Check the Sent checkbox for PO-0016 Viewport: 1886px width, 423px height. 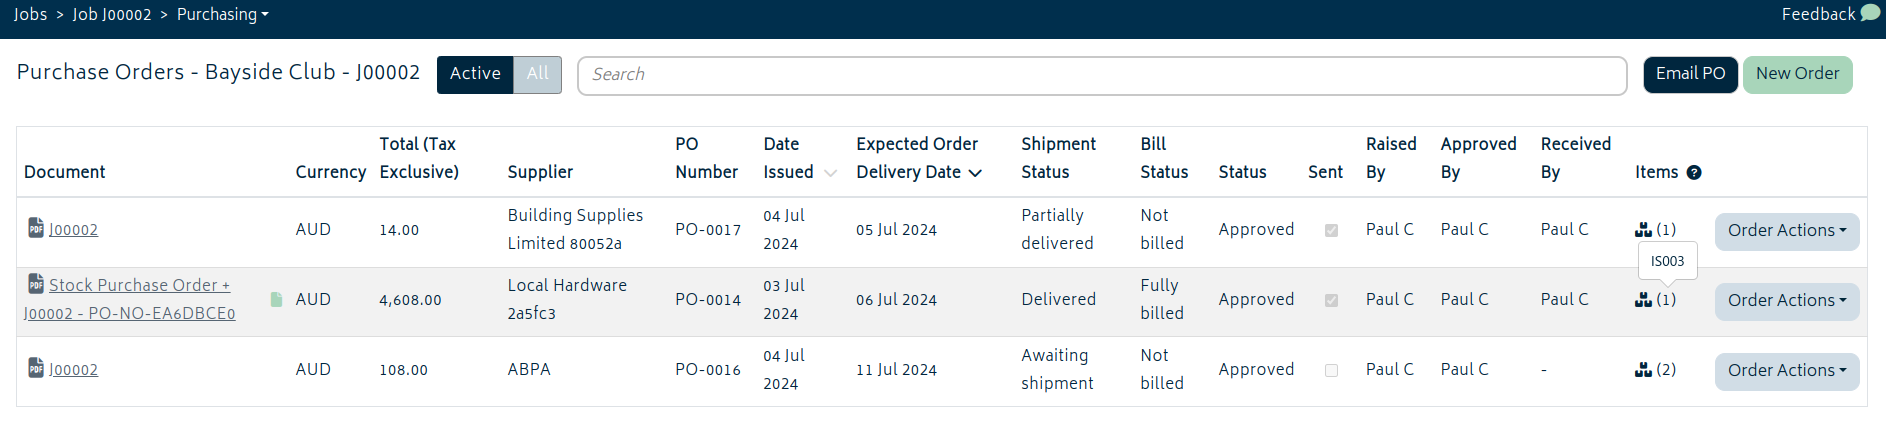click(x=1331, y=370)
